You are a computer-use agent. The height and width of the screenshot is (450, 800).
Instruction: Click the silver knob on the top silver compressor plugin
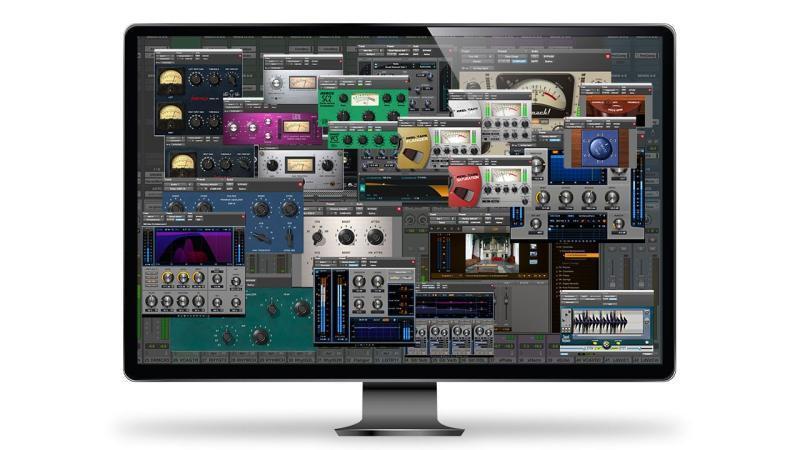pyautogui.click(x=276, y=83)
